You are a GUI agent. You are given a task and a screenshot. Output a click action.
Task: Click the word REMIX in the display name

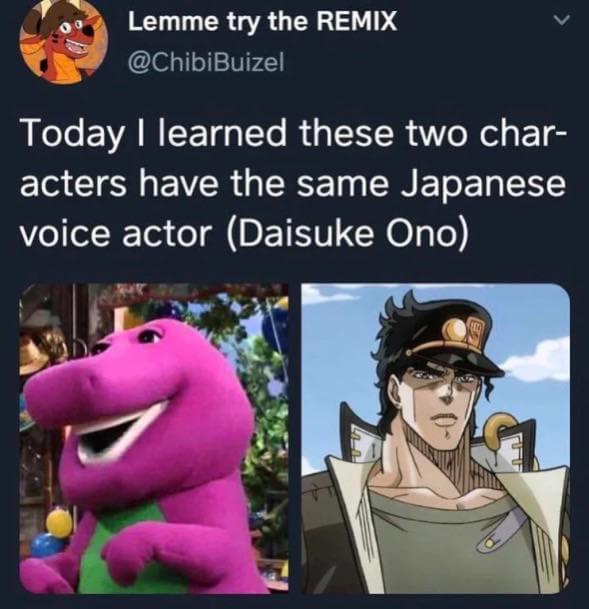pyautogui.click(x=356, y=21)
